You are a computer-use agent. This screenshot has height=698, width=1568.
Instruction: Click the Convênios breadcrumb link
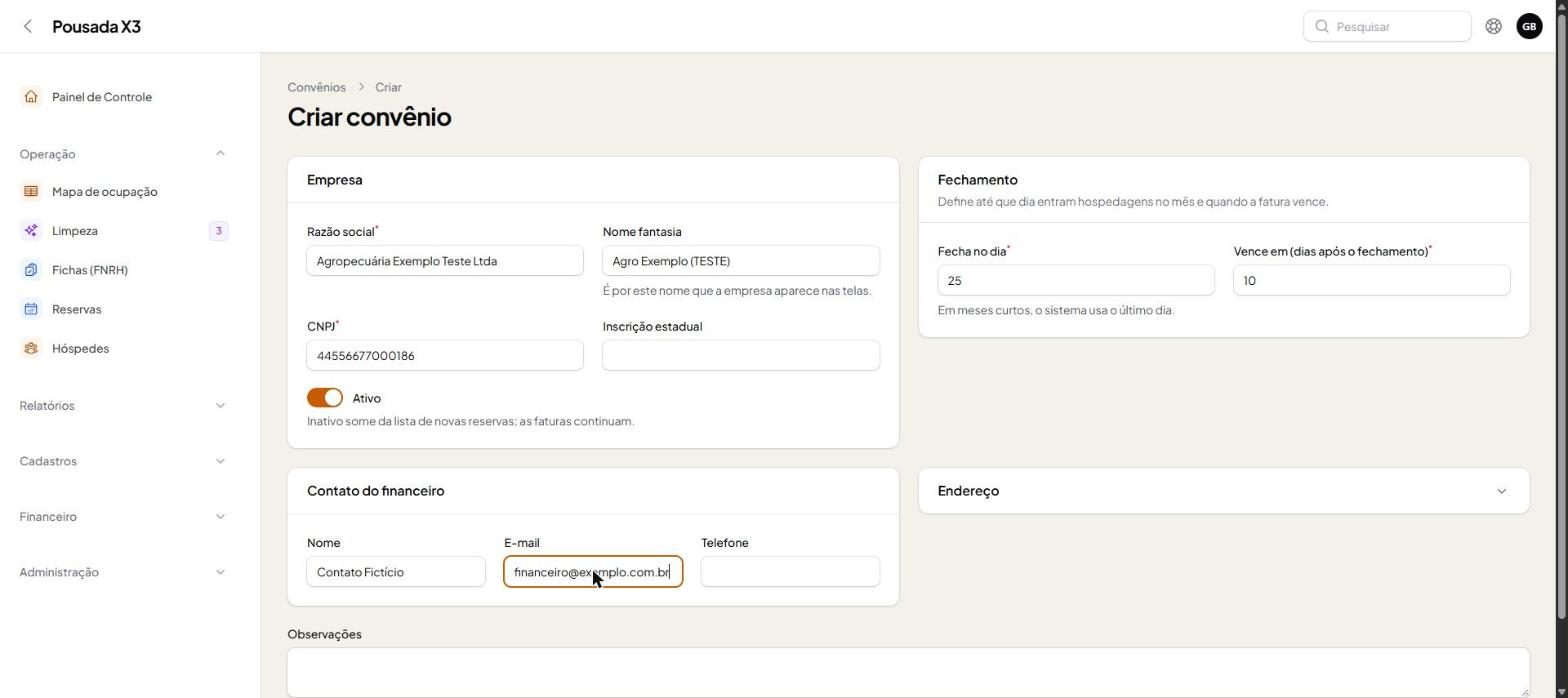pos(316,87)
